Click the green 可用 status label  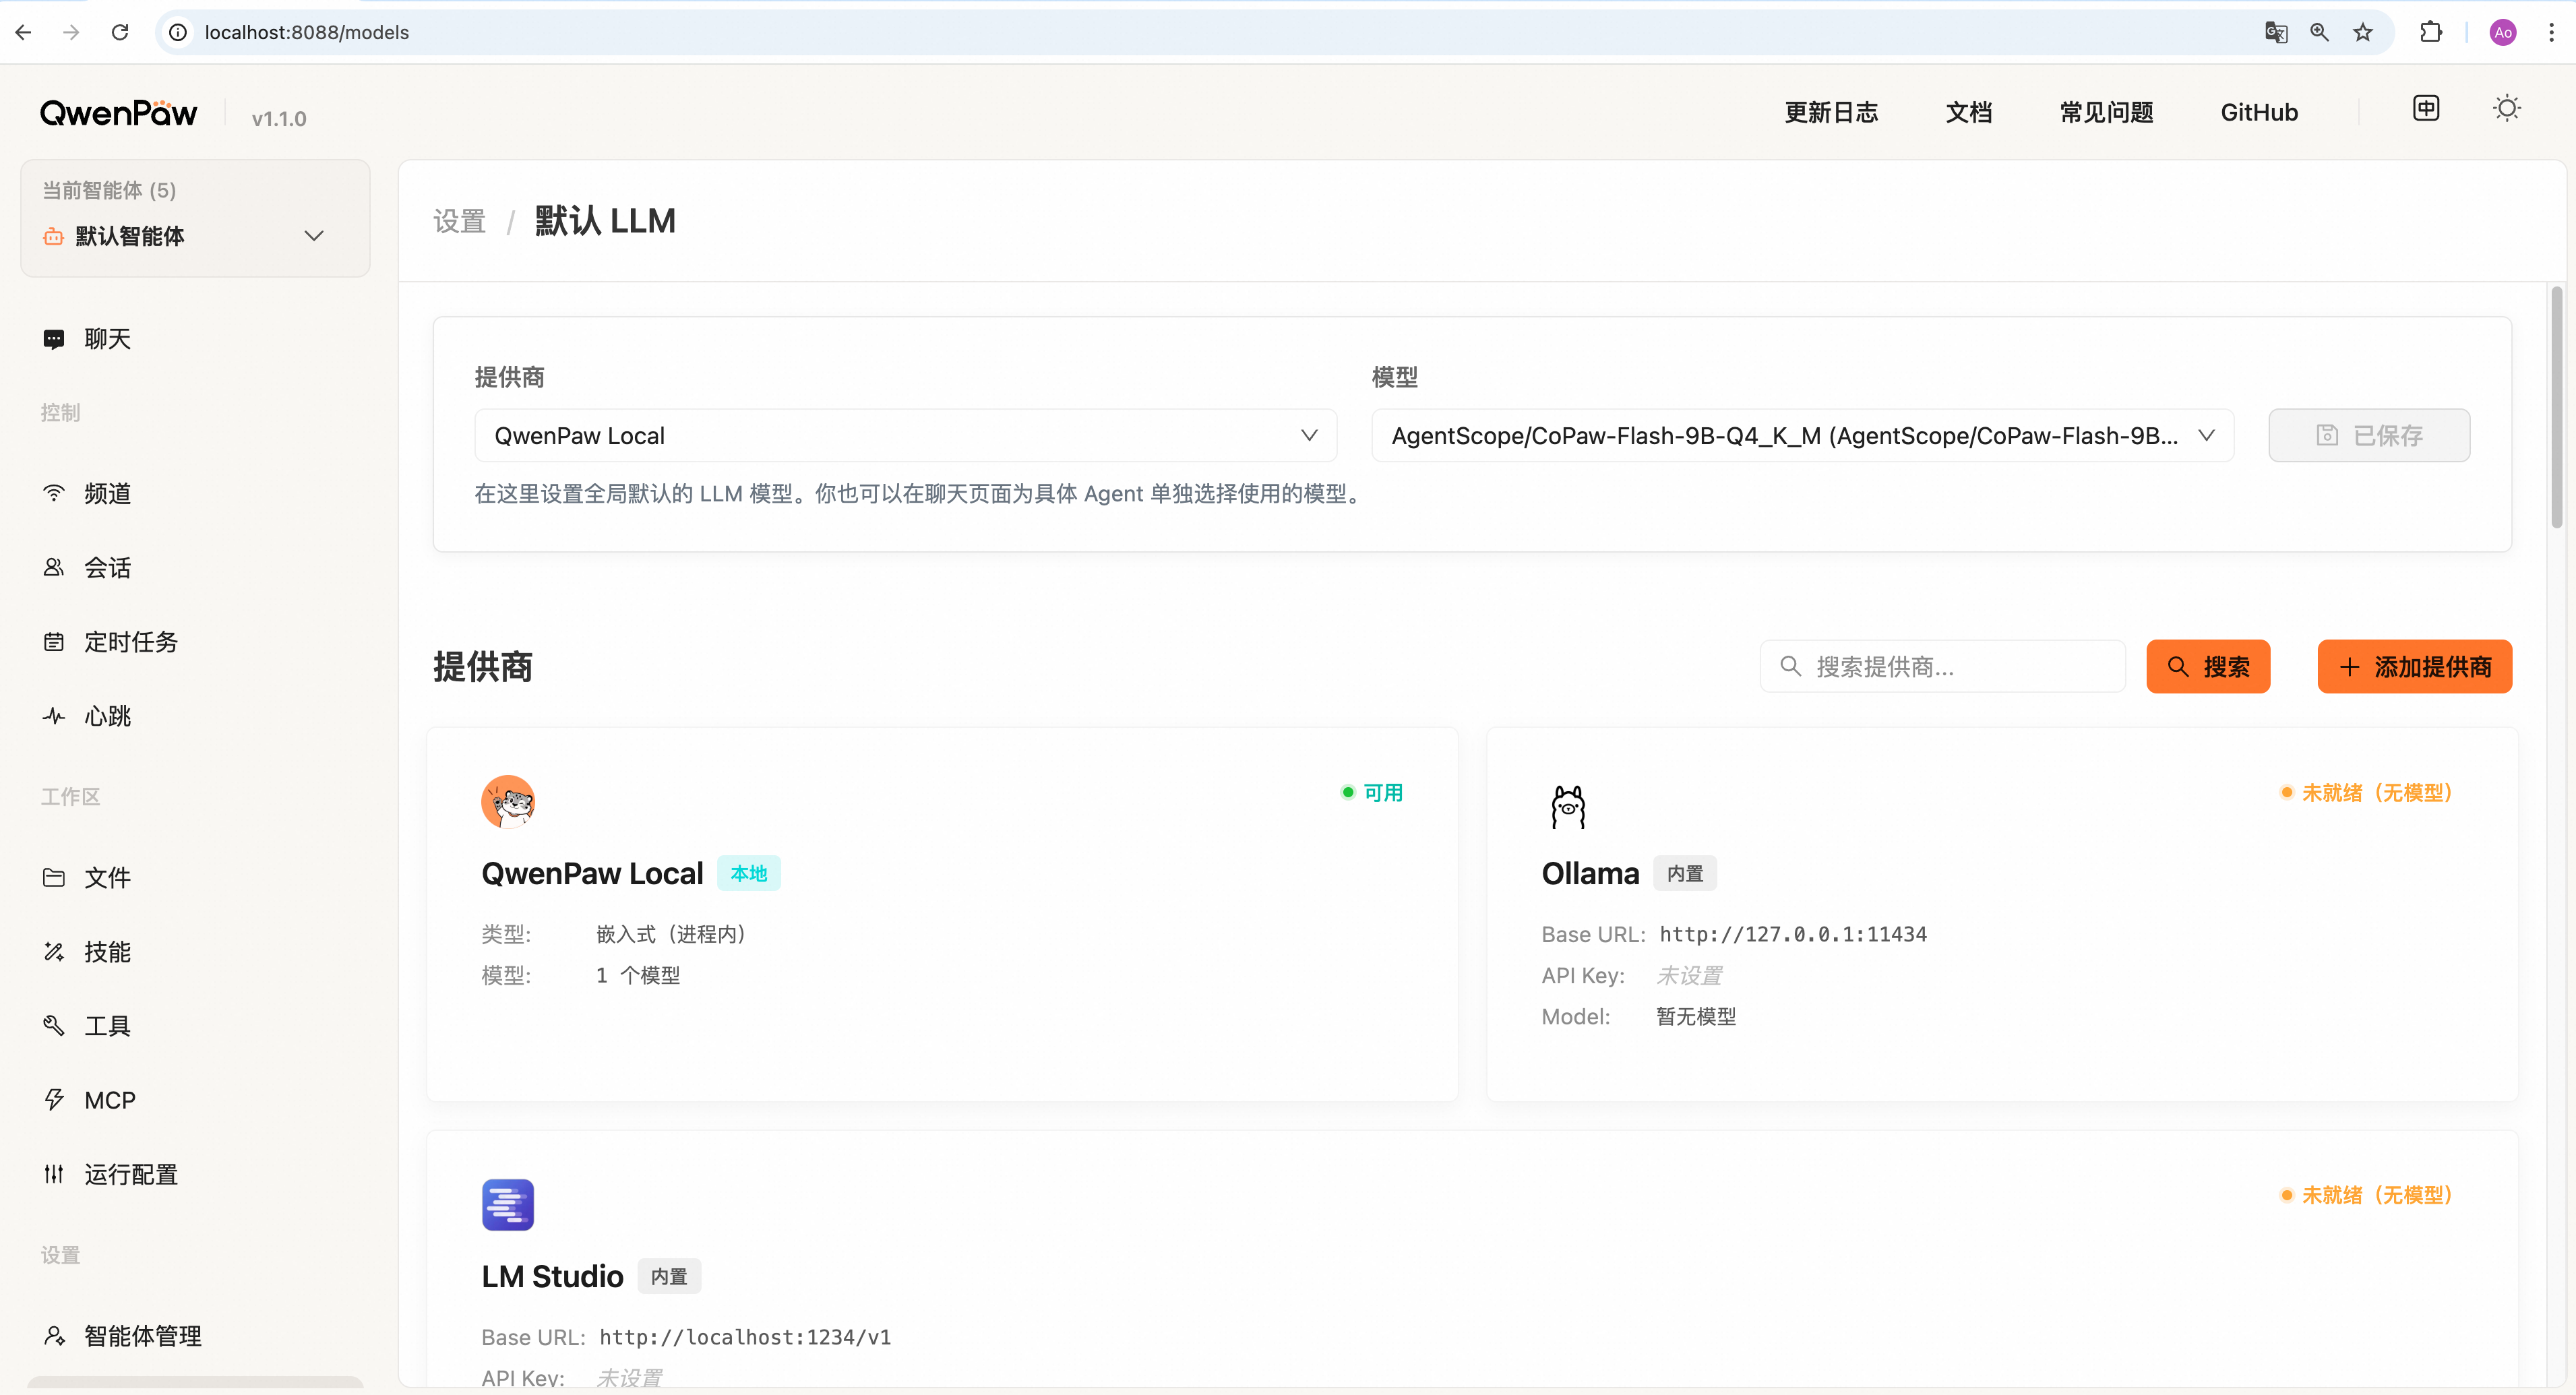(x=1383, y=792)
